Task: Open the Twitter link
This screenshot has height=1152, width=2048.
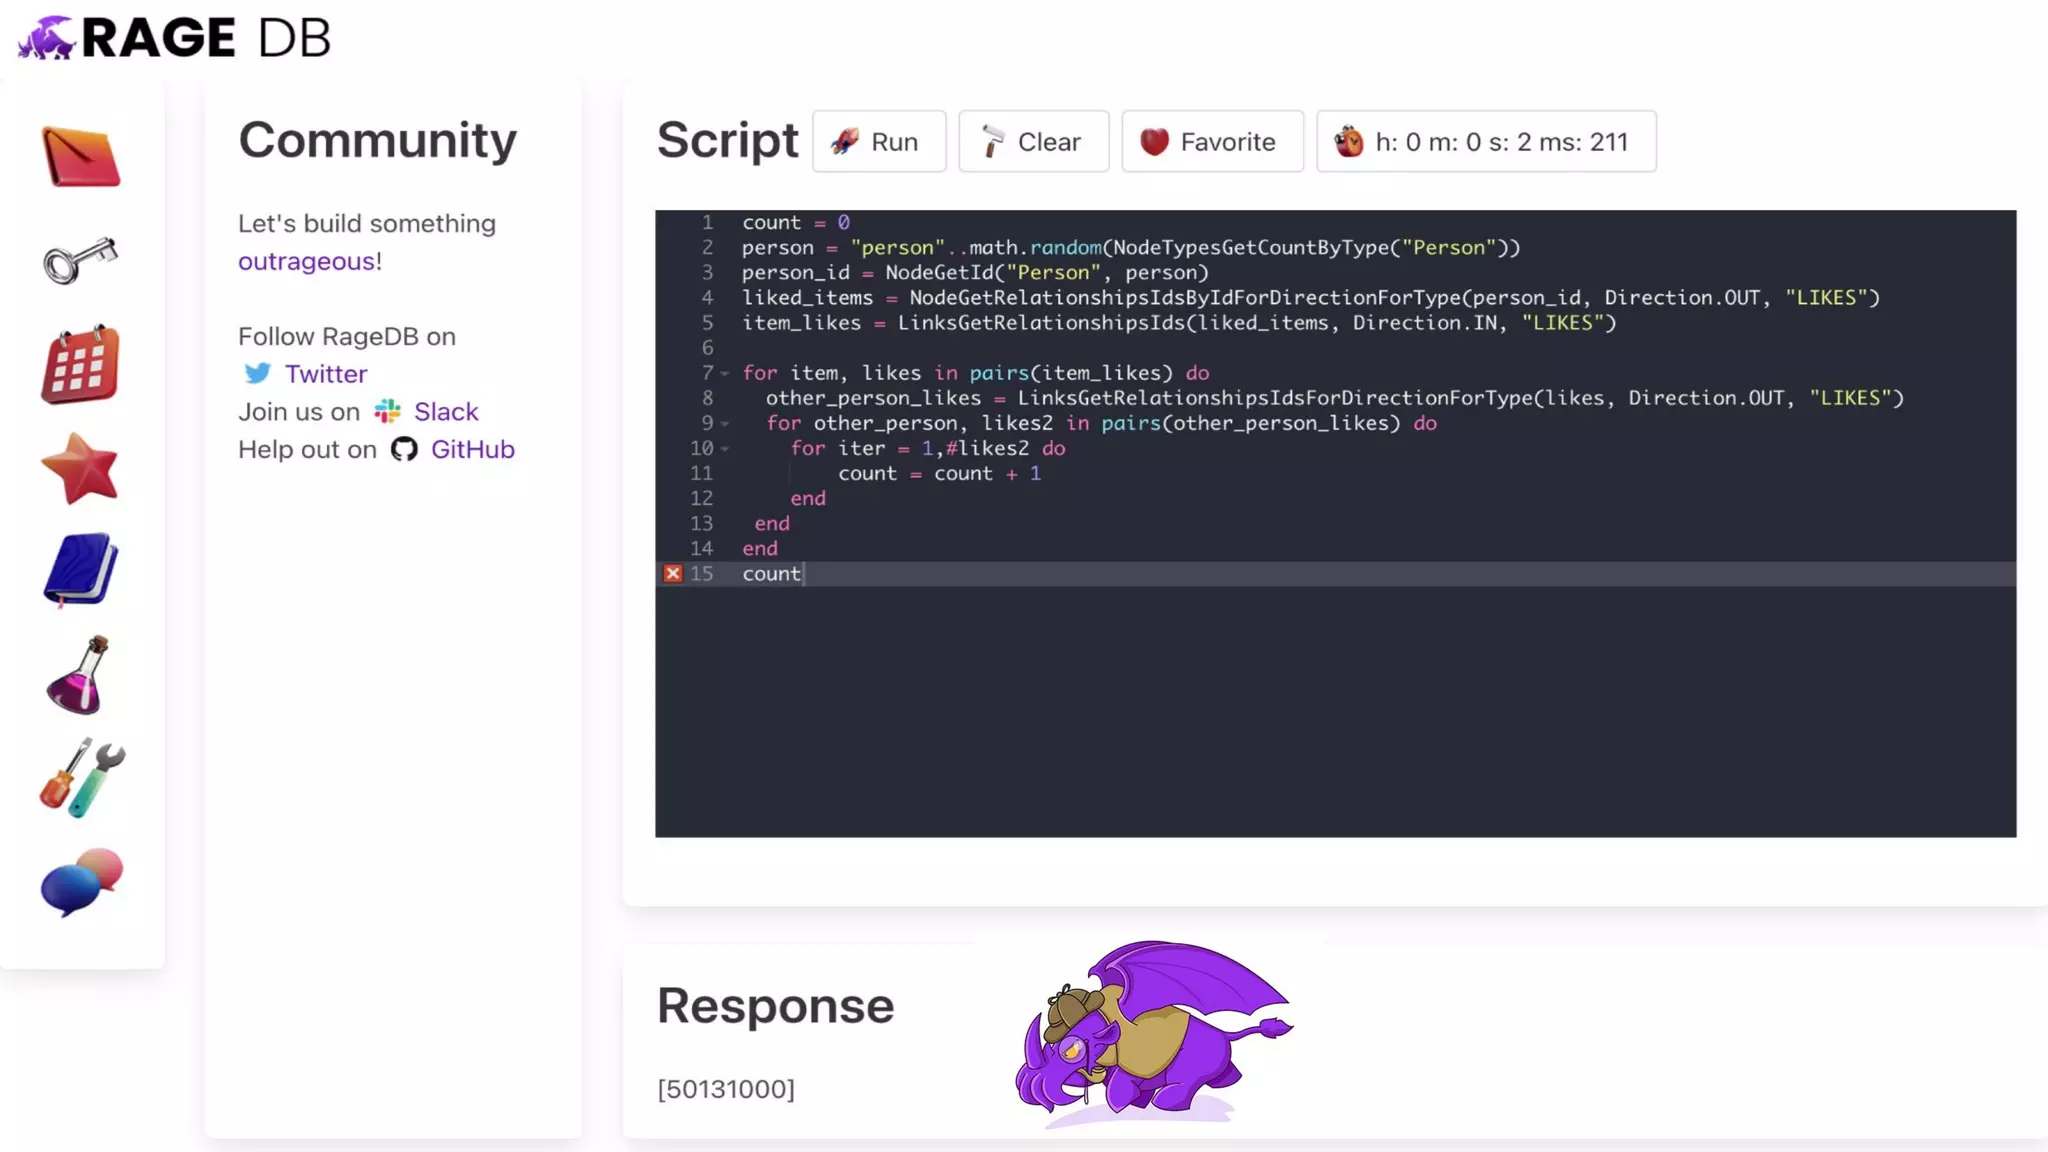Action: point(325,374)
